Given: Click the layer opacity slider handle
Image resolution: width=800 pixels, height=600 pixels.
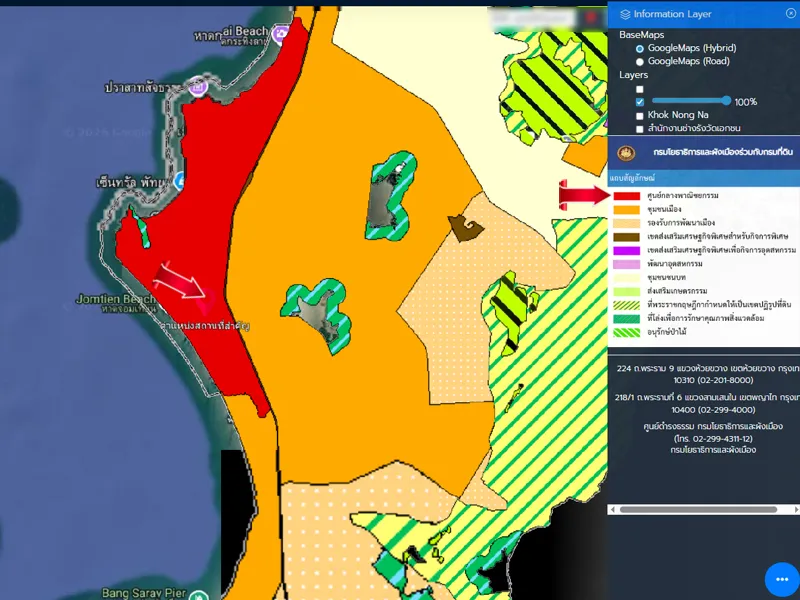Looking at the screenshot, I should (x=726, y=101).
